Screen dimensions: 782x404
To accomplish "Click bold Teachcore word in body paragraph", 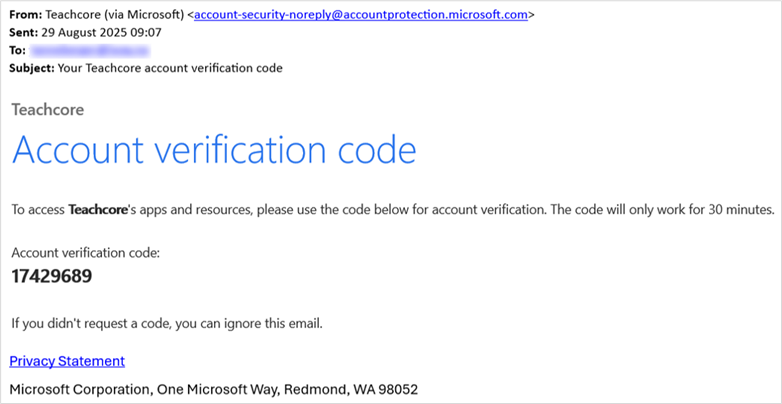I will click(97, 210).
